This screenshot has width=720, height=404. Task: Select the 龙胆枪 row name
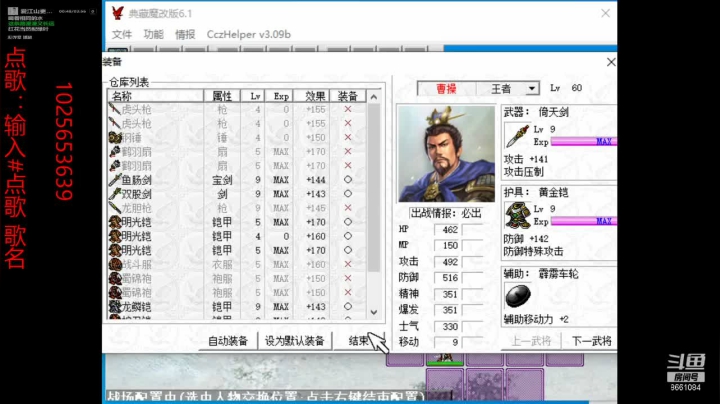tap(136, 208)
